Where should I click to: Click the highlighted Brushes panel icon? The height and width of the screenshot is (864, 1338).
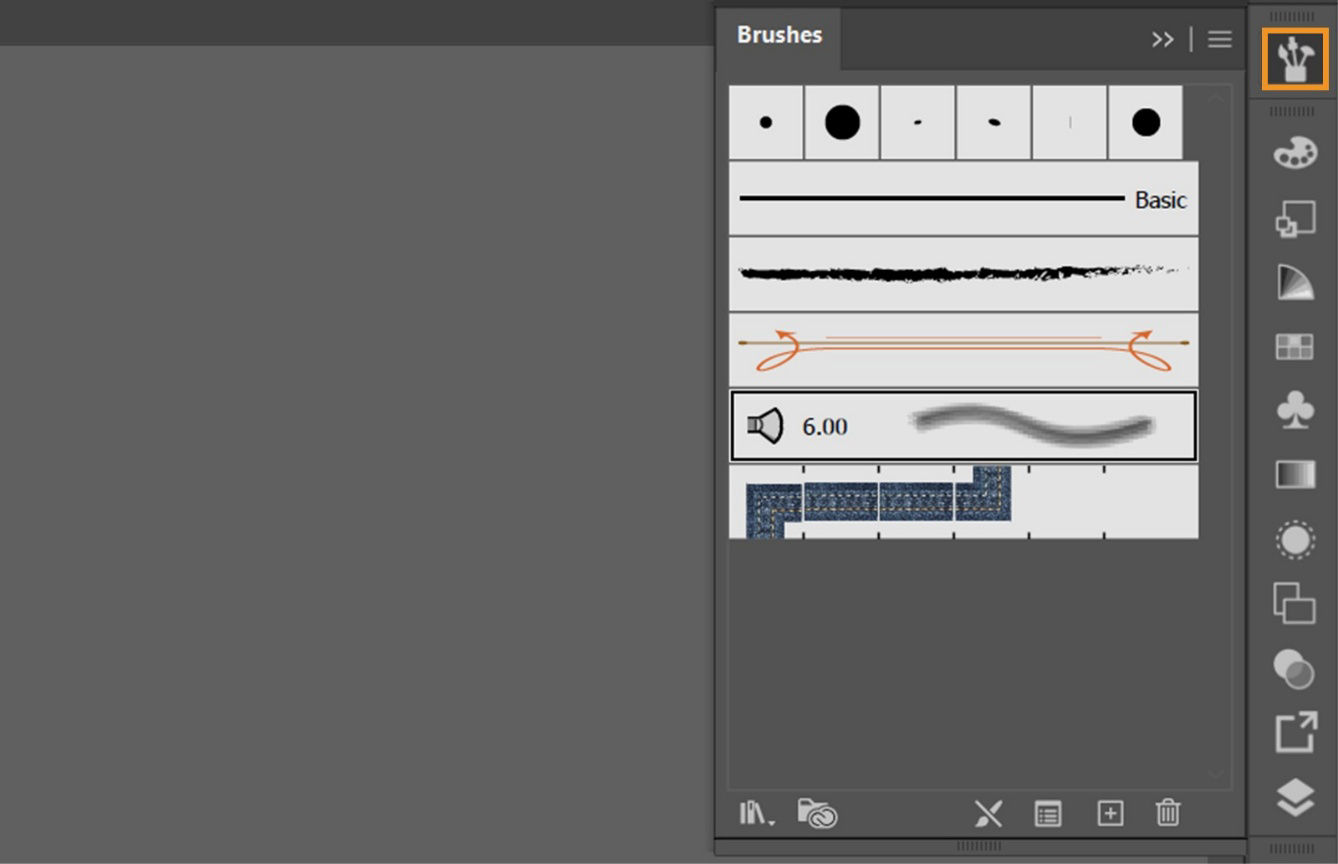pyautogui.click(x=1294, y=58)
